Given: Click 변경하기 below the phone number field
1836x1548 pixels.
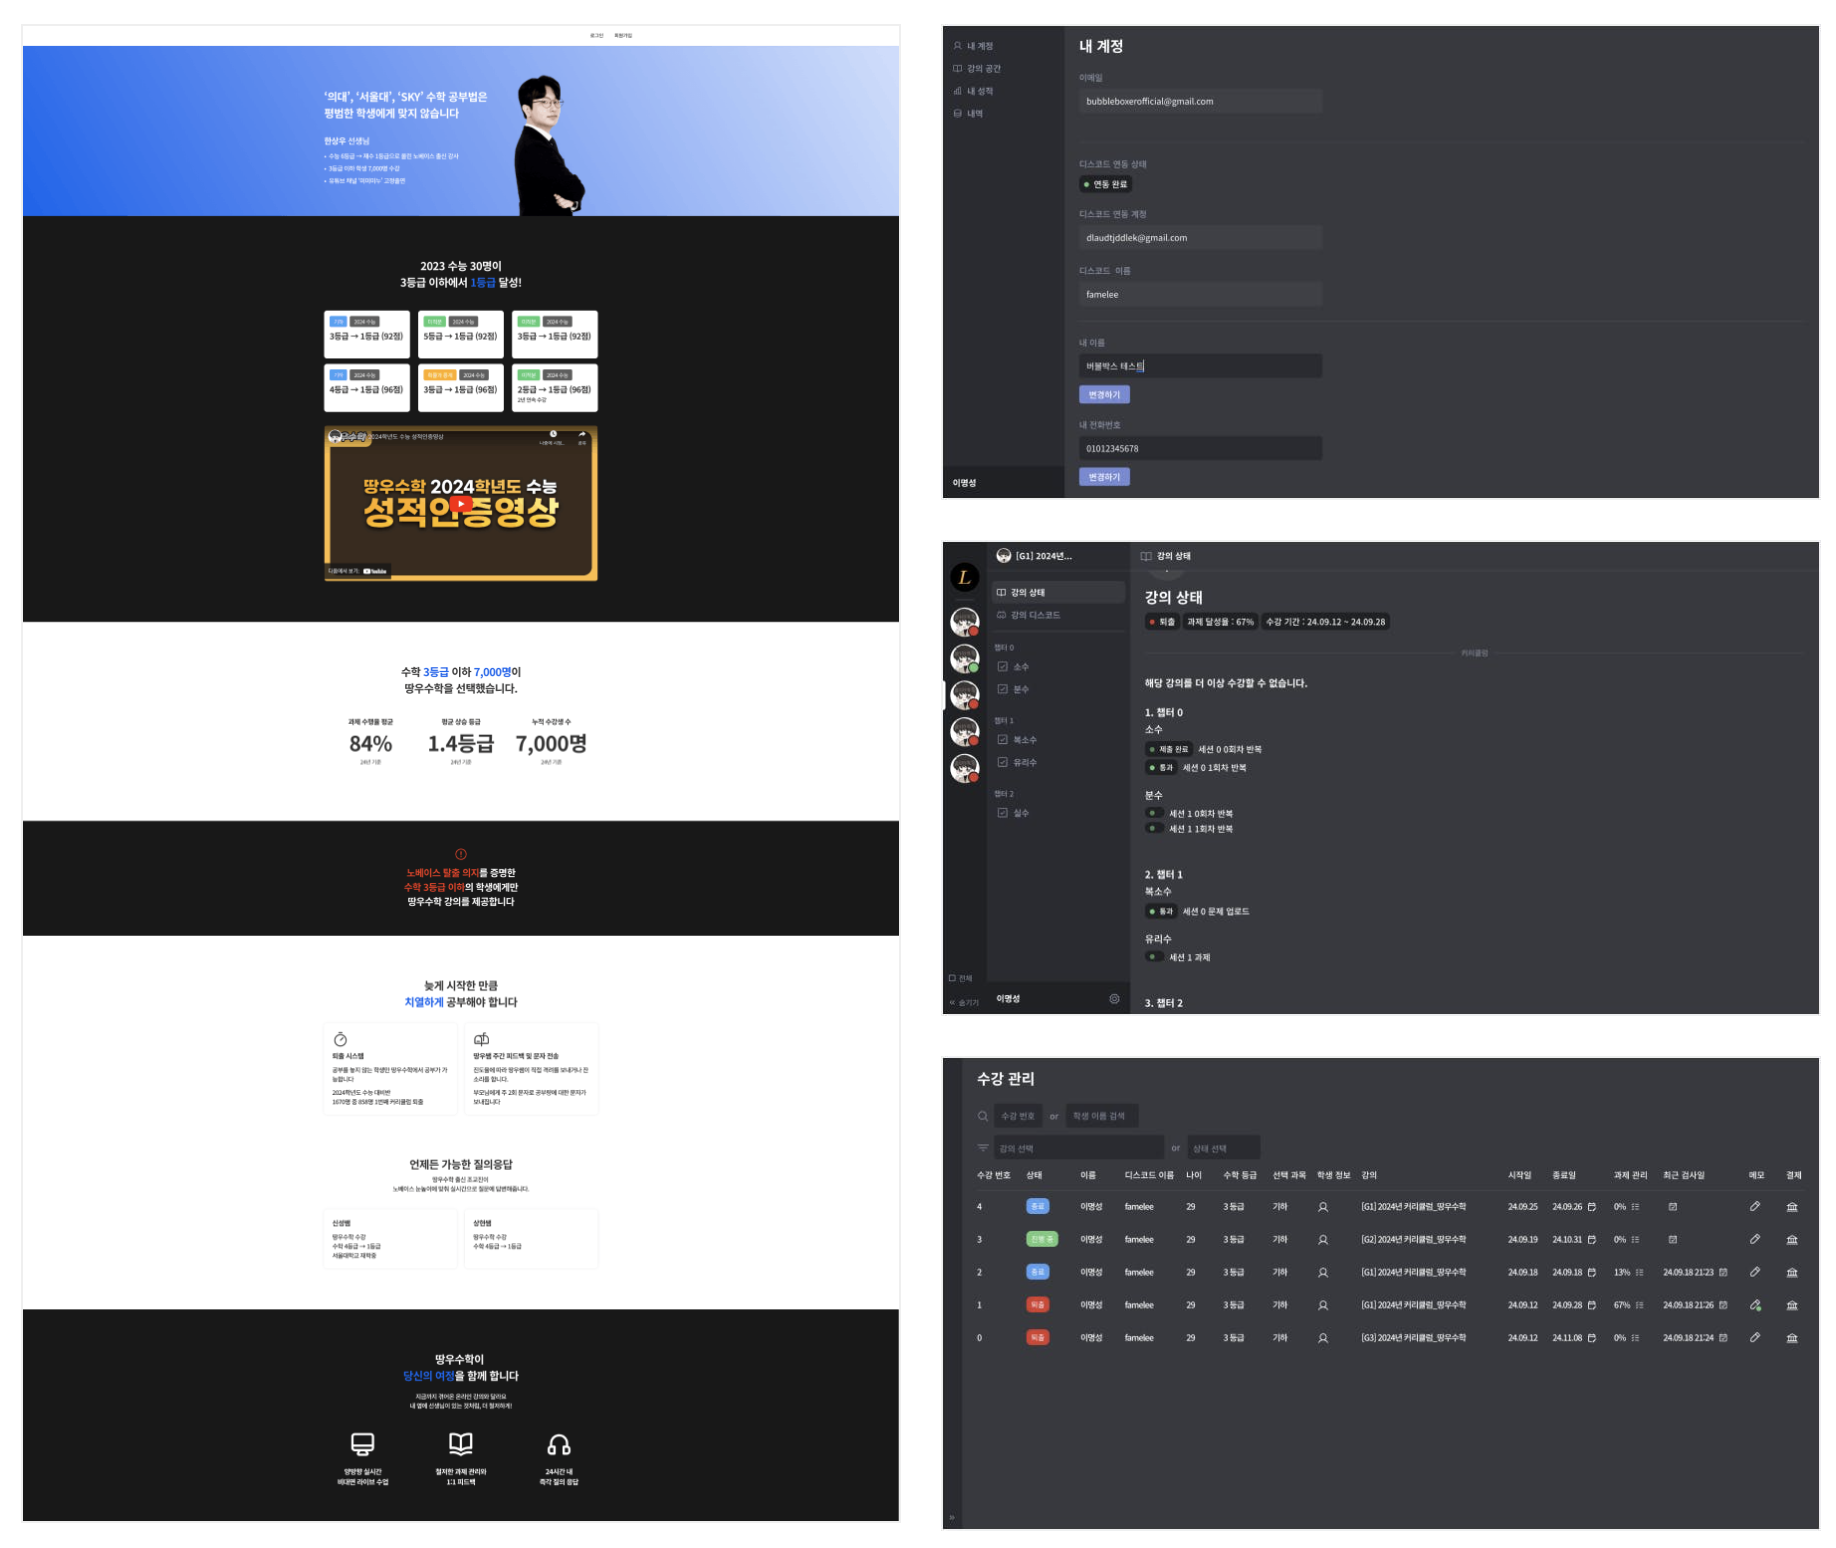Looking at the screenshot, I should pyautogui.click(x=1104, y=477).
